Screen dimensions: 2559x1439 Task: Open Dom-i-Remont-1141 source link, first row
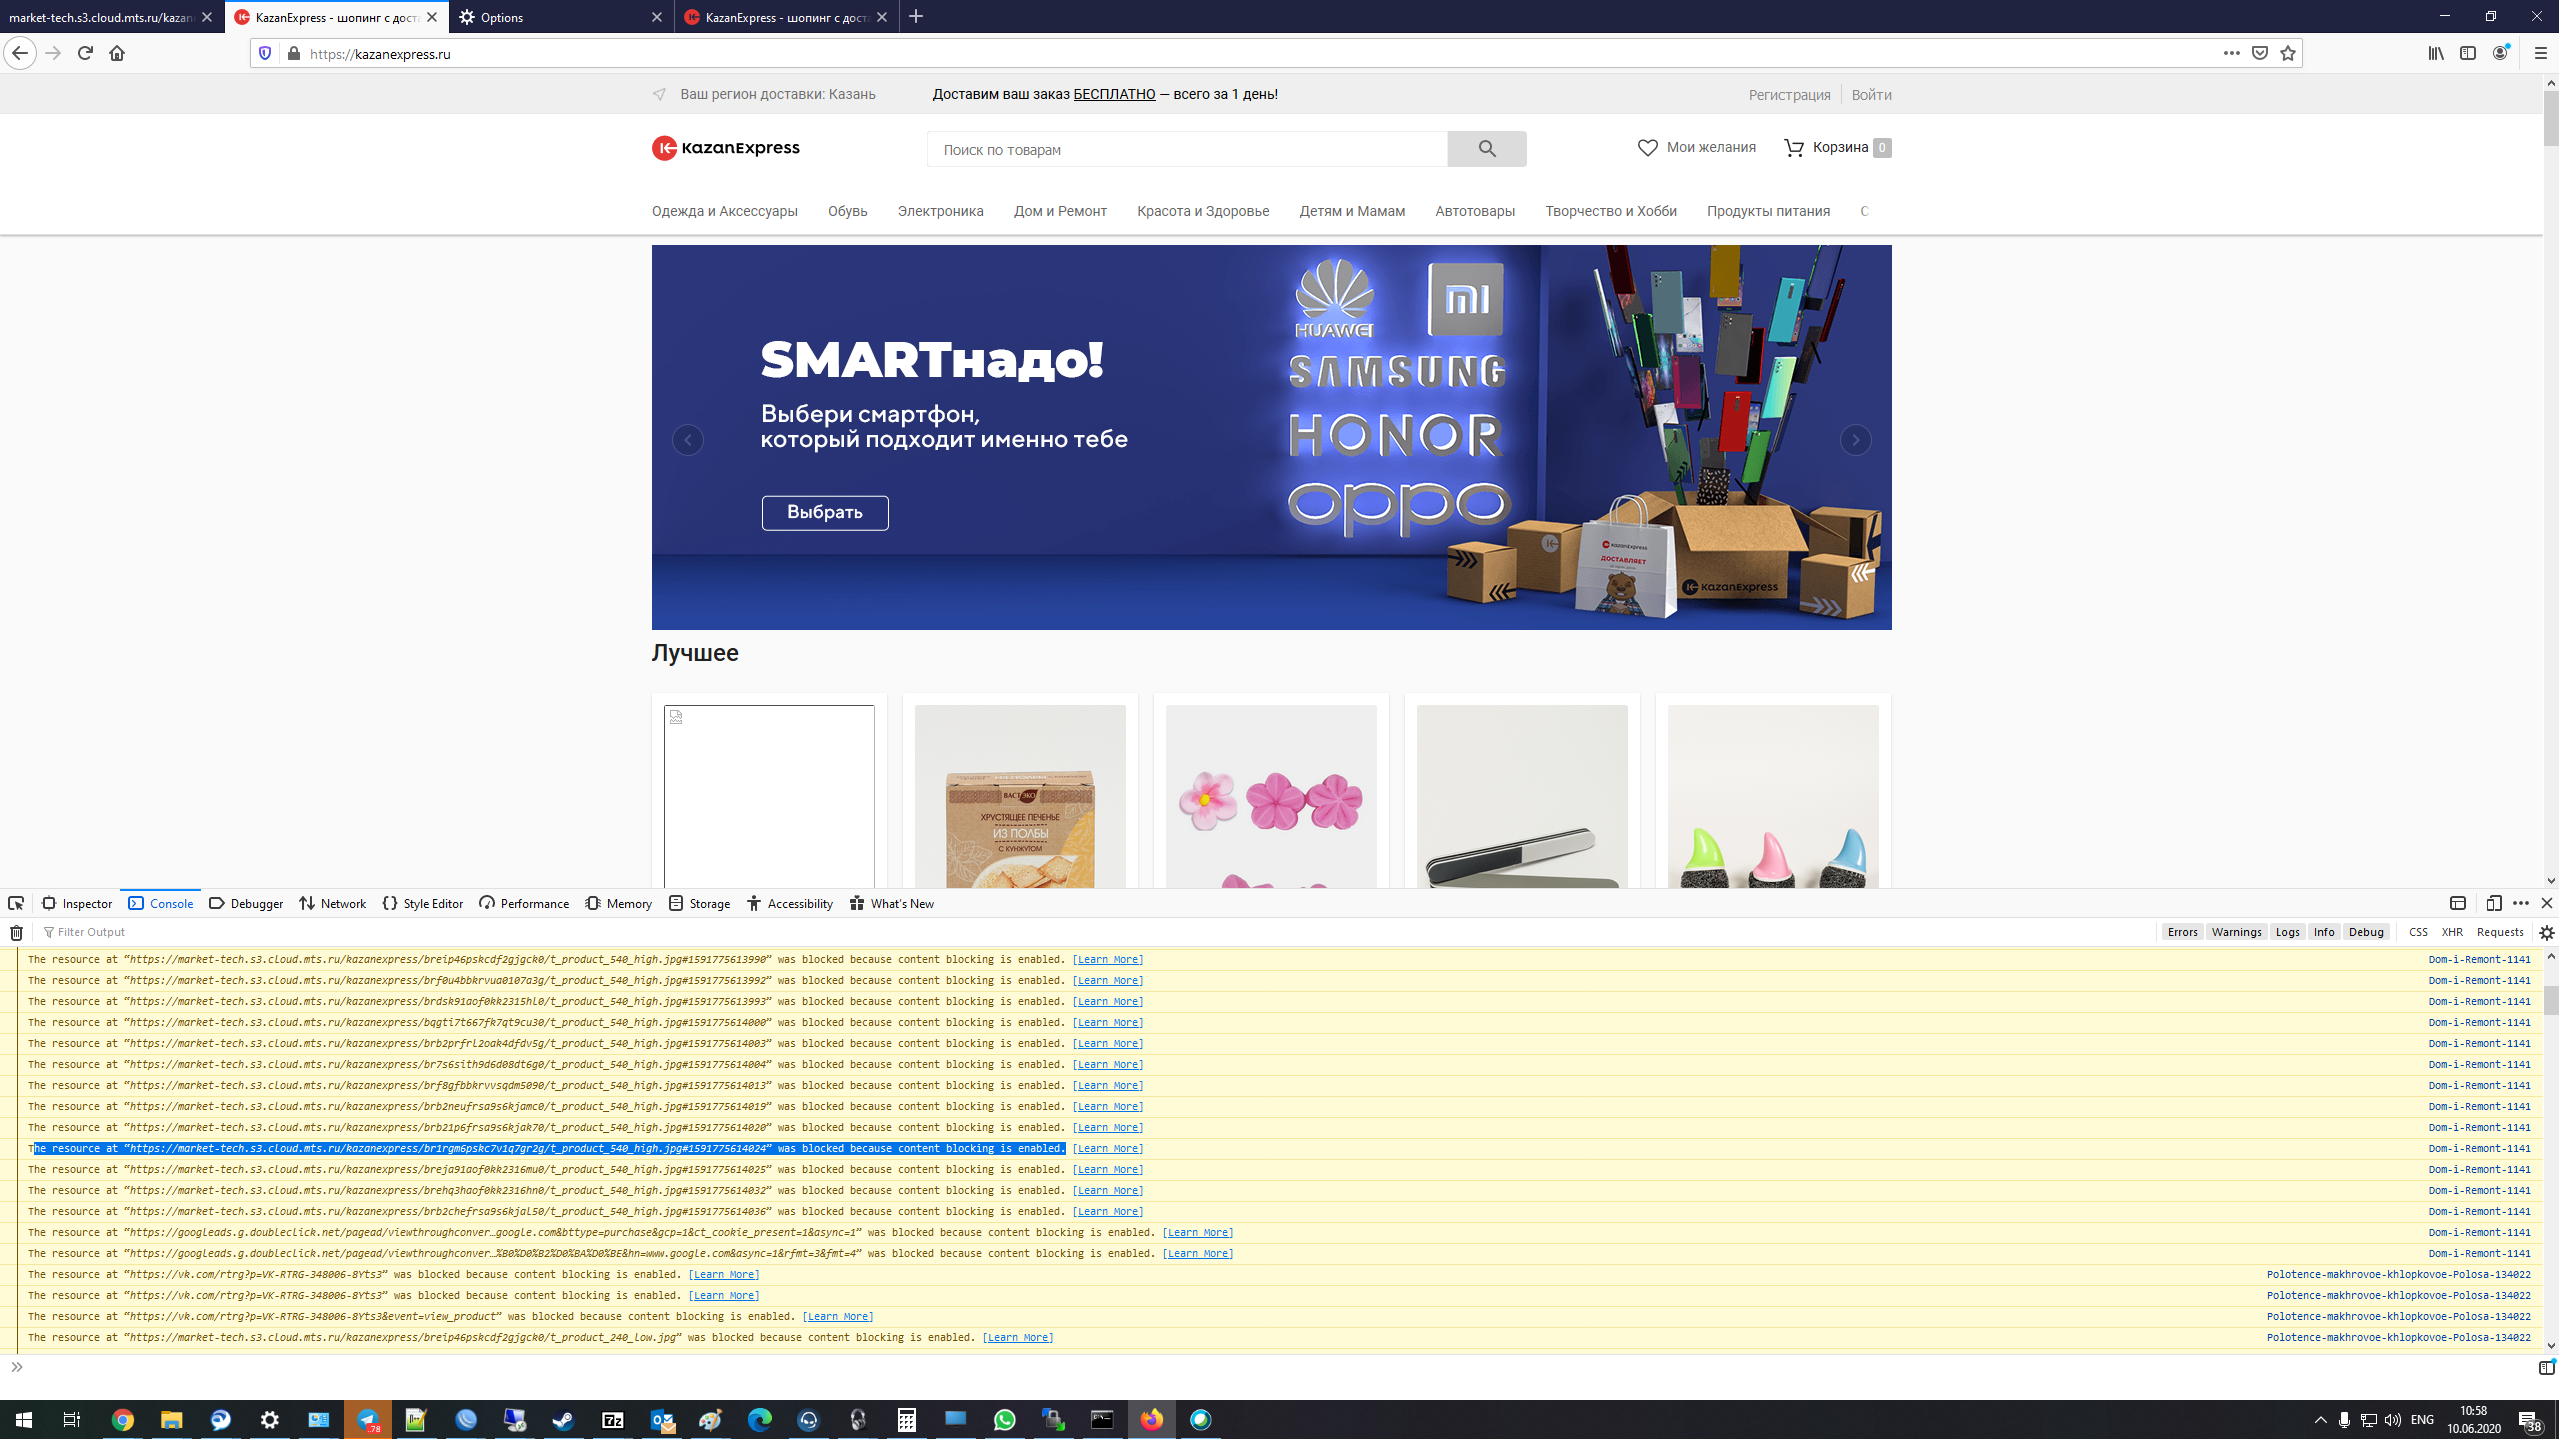[2479, 959]
